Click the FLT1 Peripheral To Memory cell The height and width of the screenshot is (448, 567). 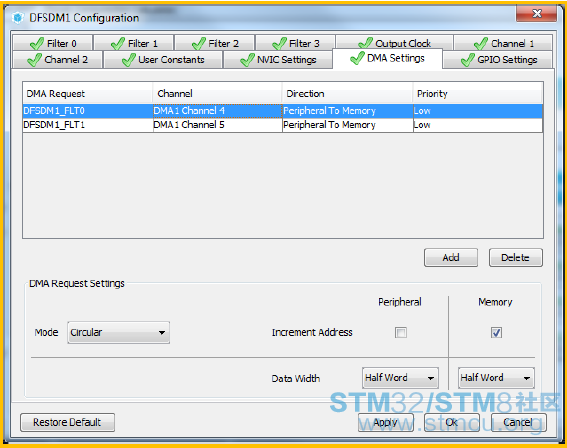[348, 125]
